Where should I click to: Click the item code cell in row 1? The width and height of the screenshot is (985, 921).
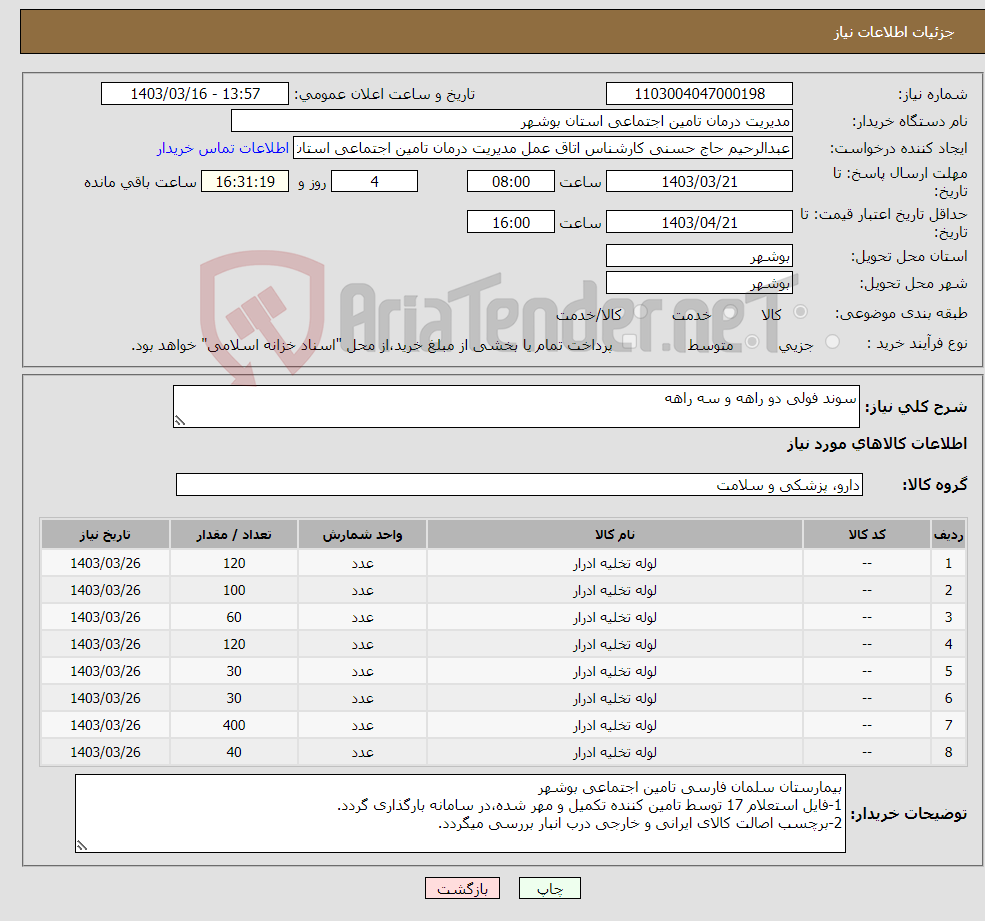[867, 564]
